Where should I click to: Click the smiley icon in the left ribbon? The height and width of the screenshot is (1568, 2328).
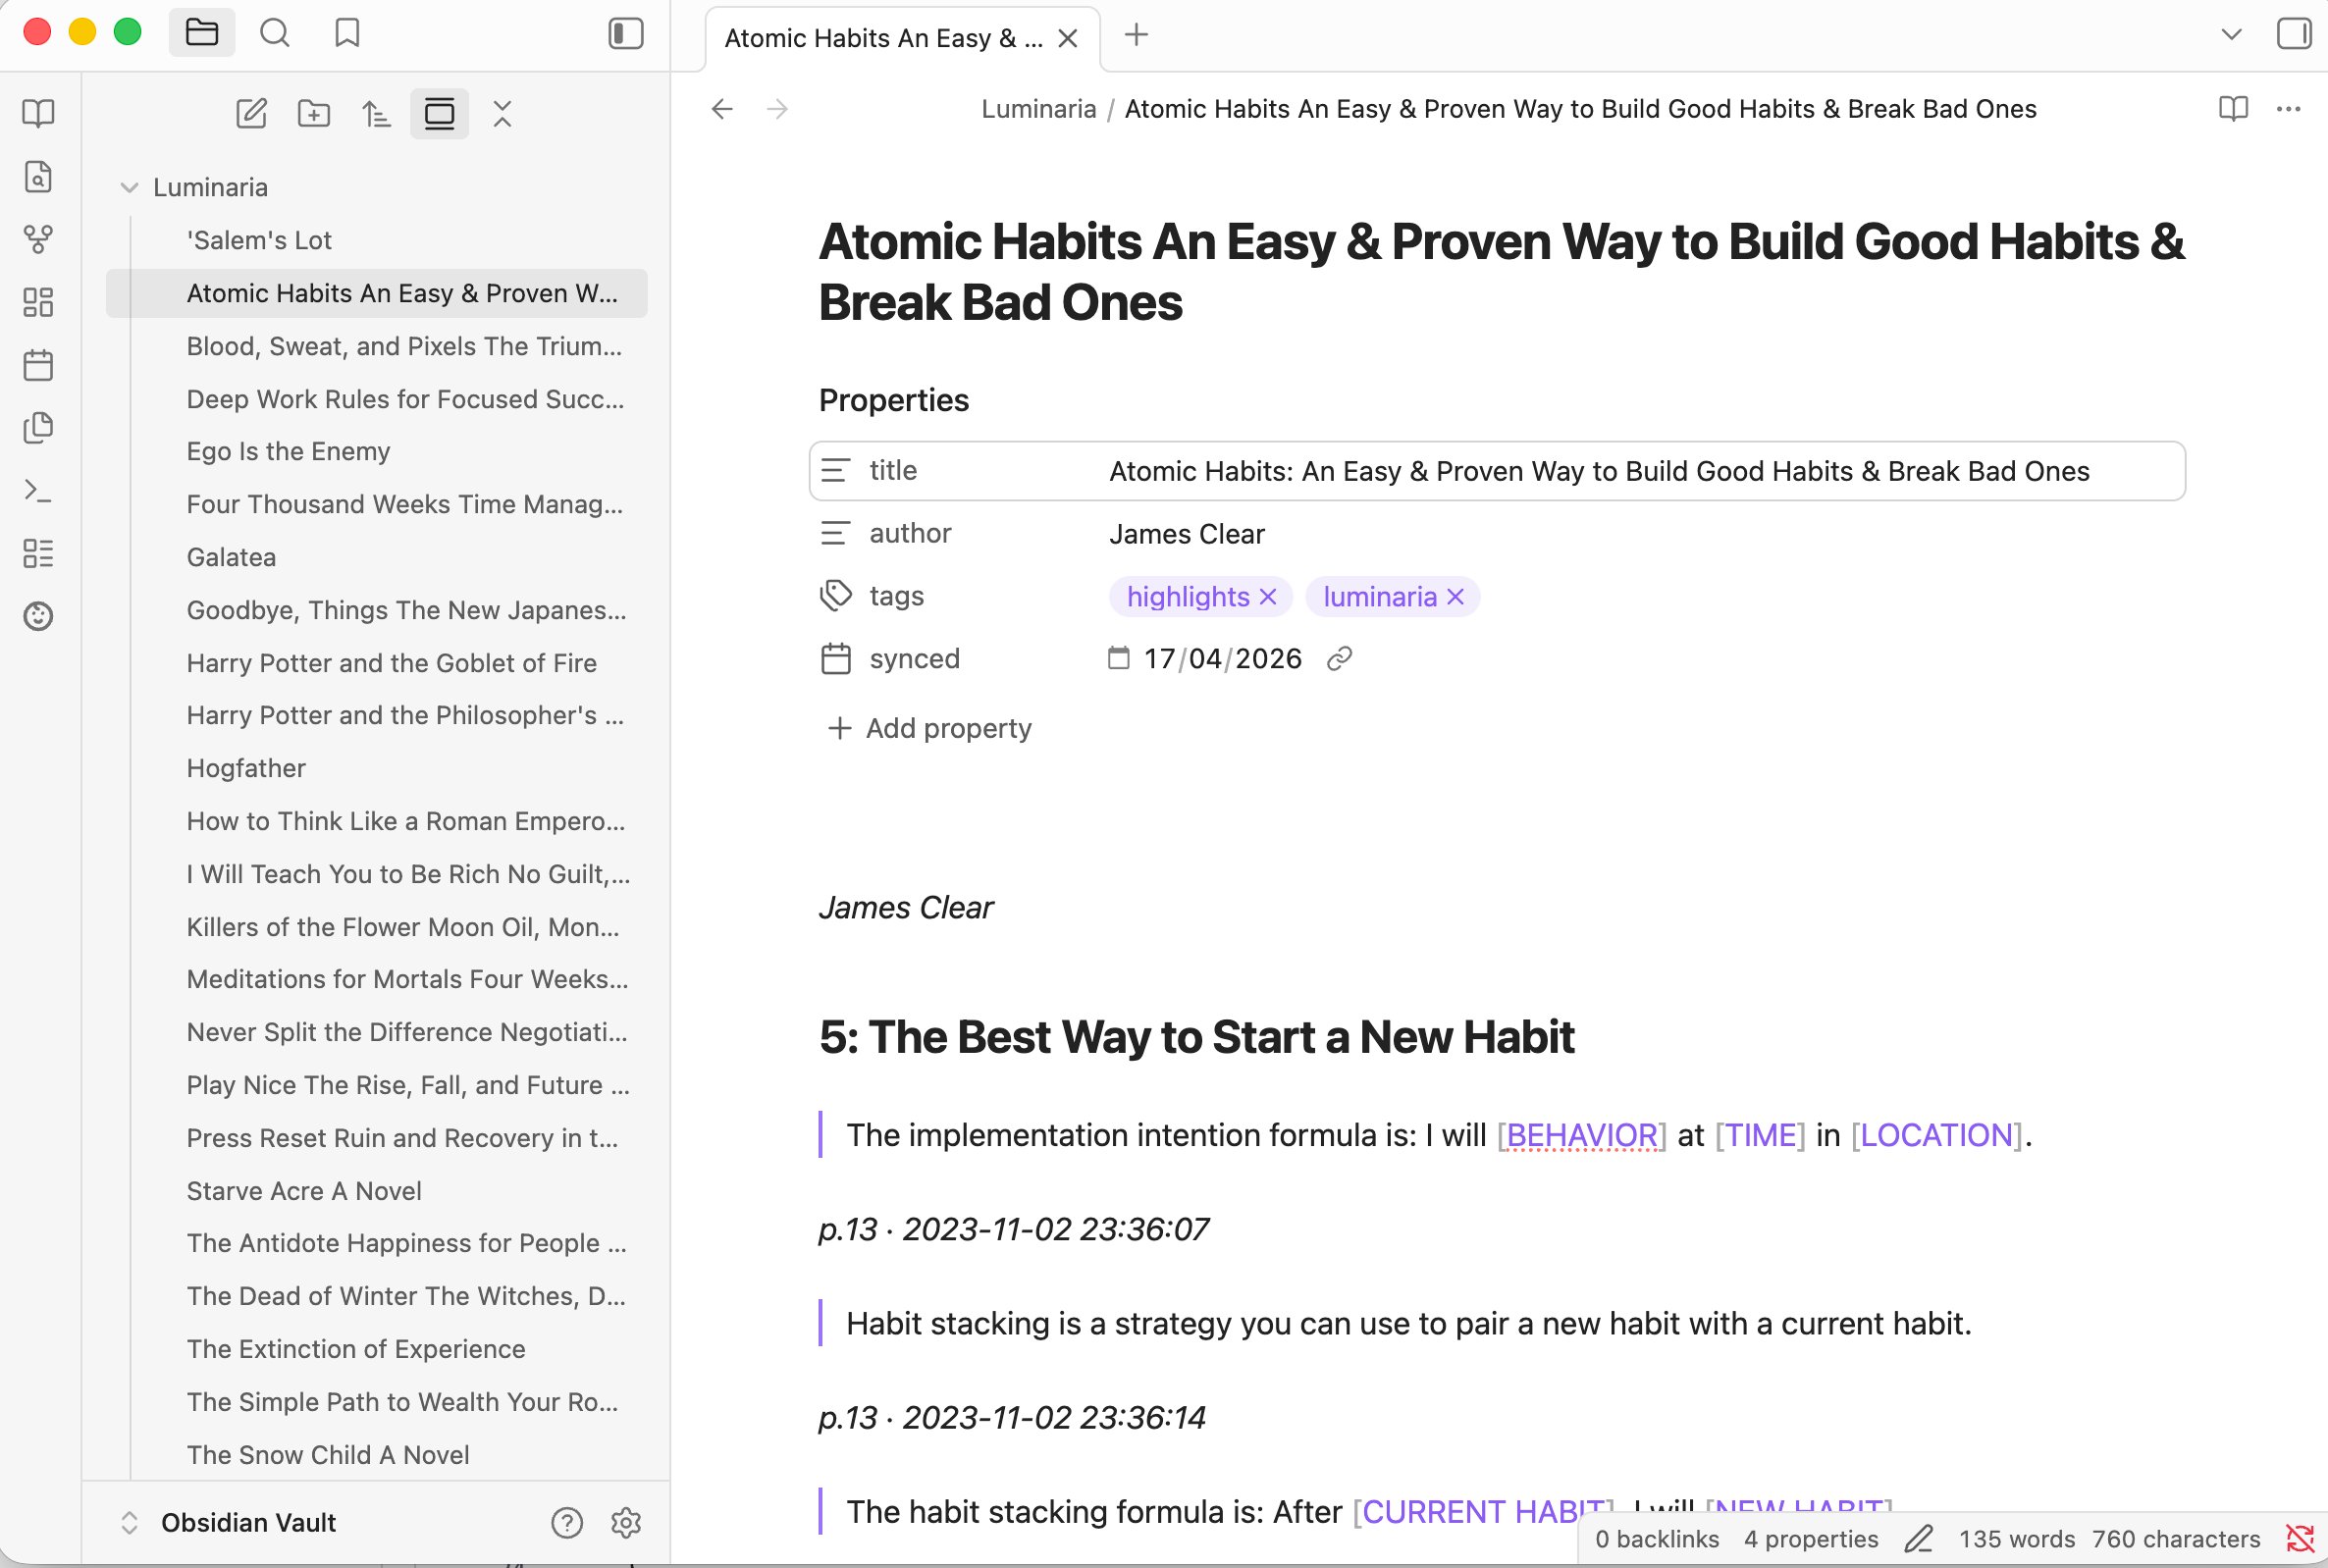click(38, 617)
